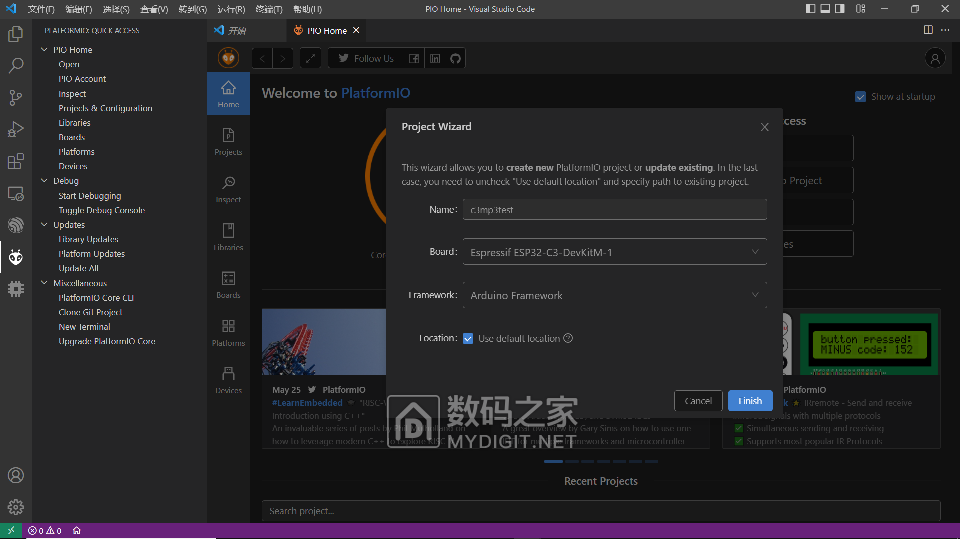
Task: Click the expand fullscreen icon in PIO toolbar
Action: (312, 59)
